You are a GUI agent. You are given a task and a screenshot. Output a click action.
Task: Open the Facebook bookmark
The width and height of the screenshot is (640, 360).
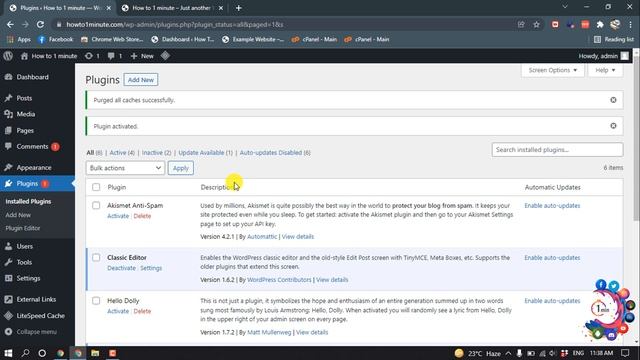[x=56, y=40]
